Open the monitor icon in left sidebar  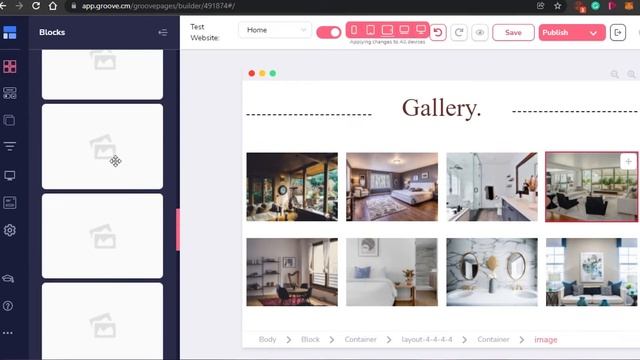[9, 176]
